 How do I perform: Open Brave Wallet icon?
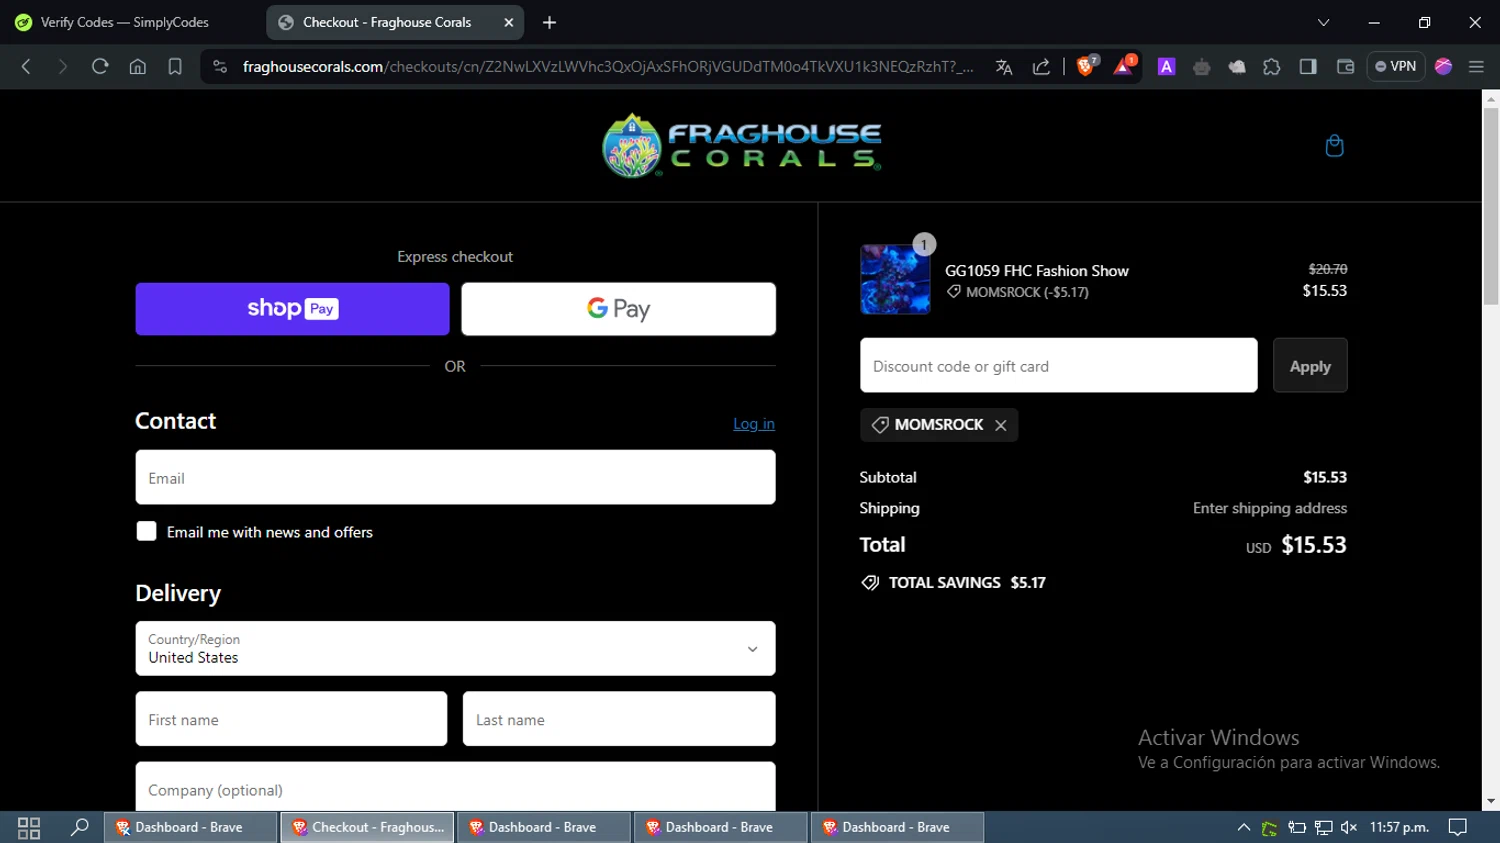click(1345, 67)
